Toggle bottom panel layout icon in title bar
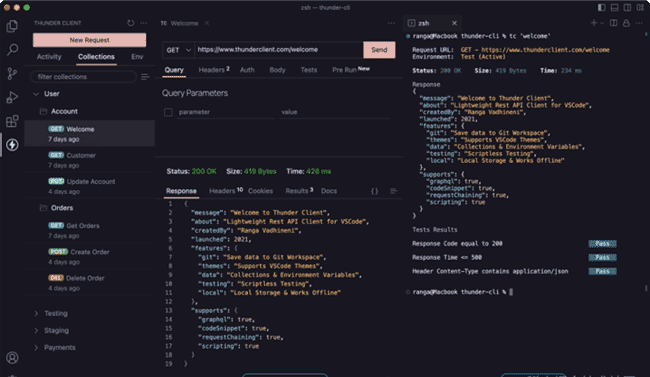 click(x=614, y=7)
